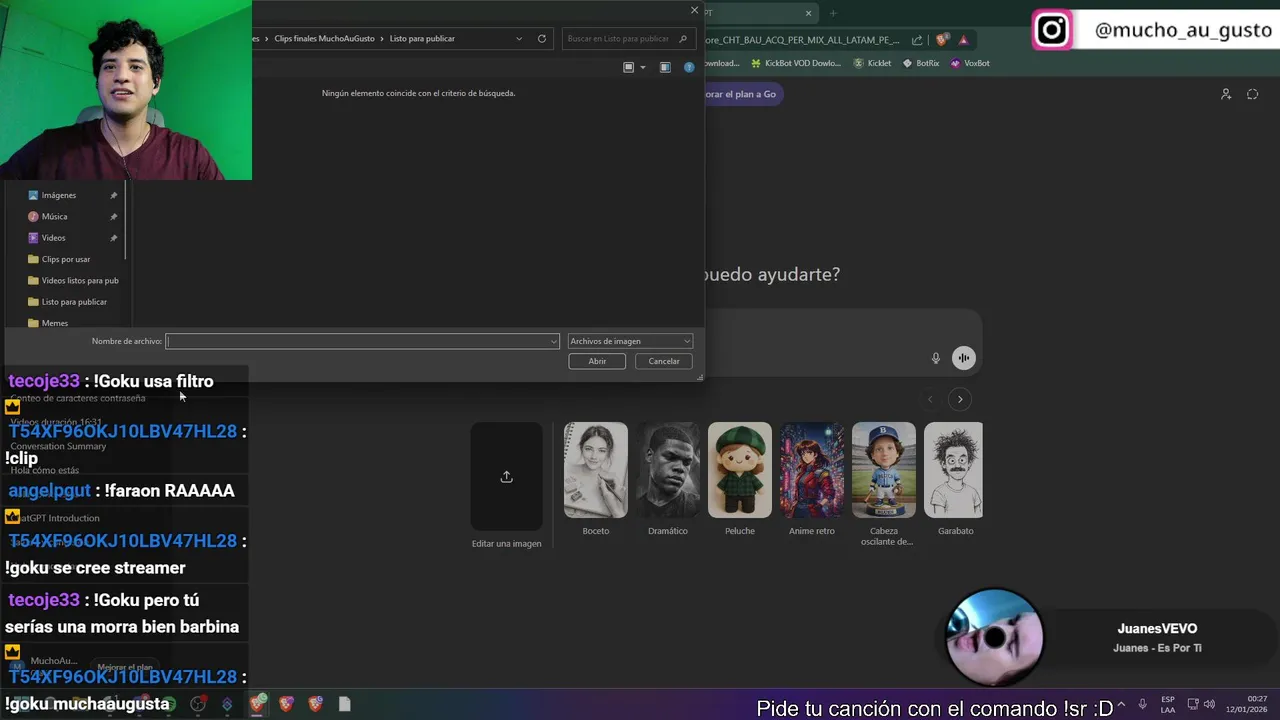Open view options dropdown arrow

tap(643, 67)
